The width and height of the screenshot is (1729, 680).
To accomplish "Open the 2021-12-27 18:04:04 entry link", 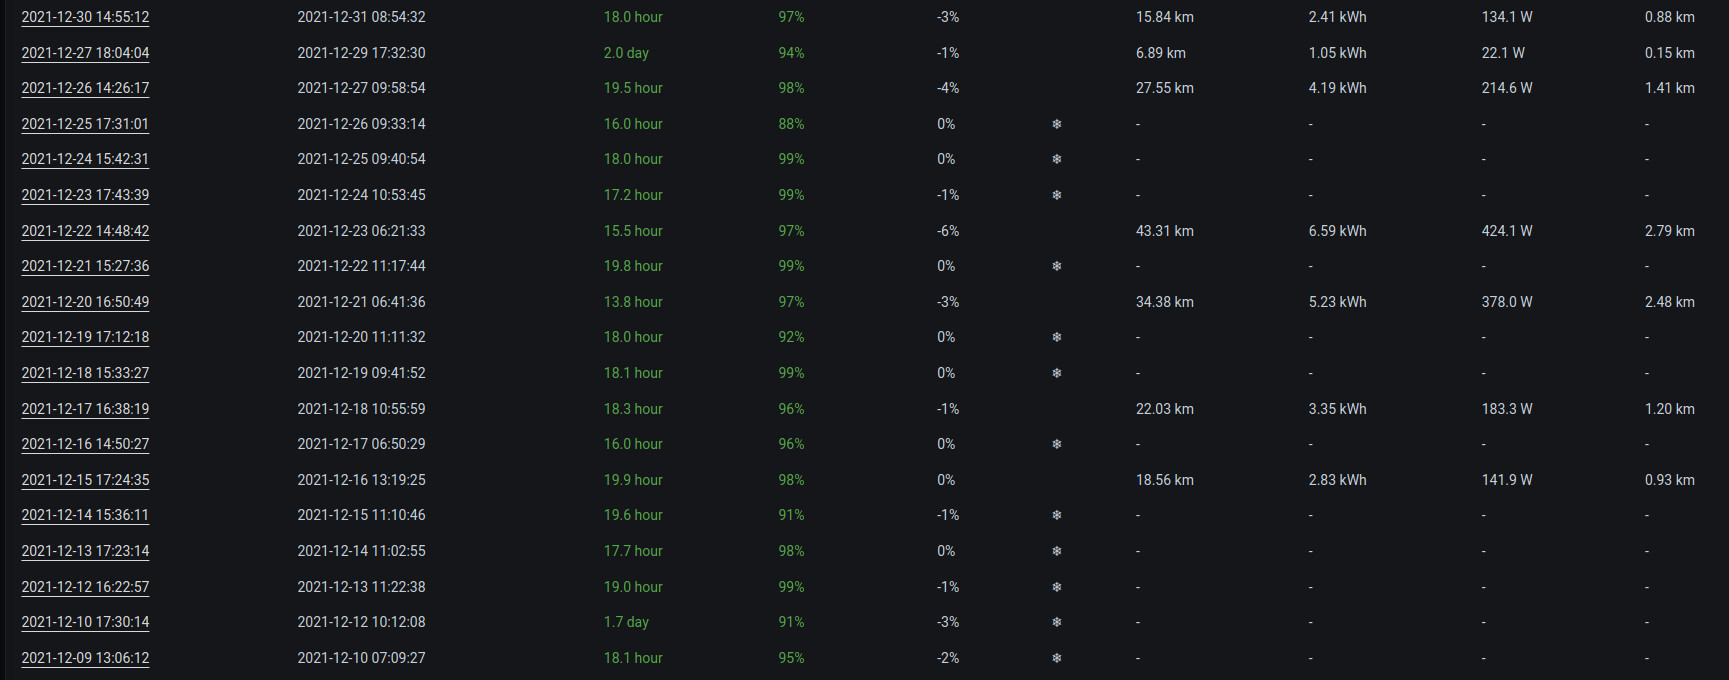I will (x=85, y=53).
